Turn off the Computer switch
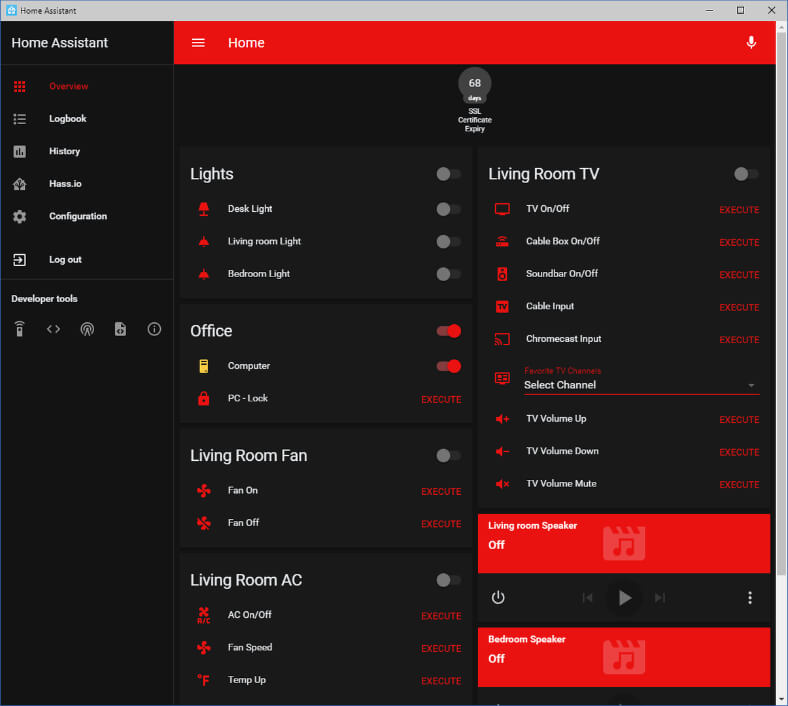This screenshot has width=788, height=706. tap(448, 366)
